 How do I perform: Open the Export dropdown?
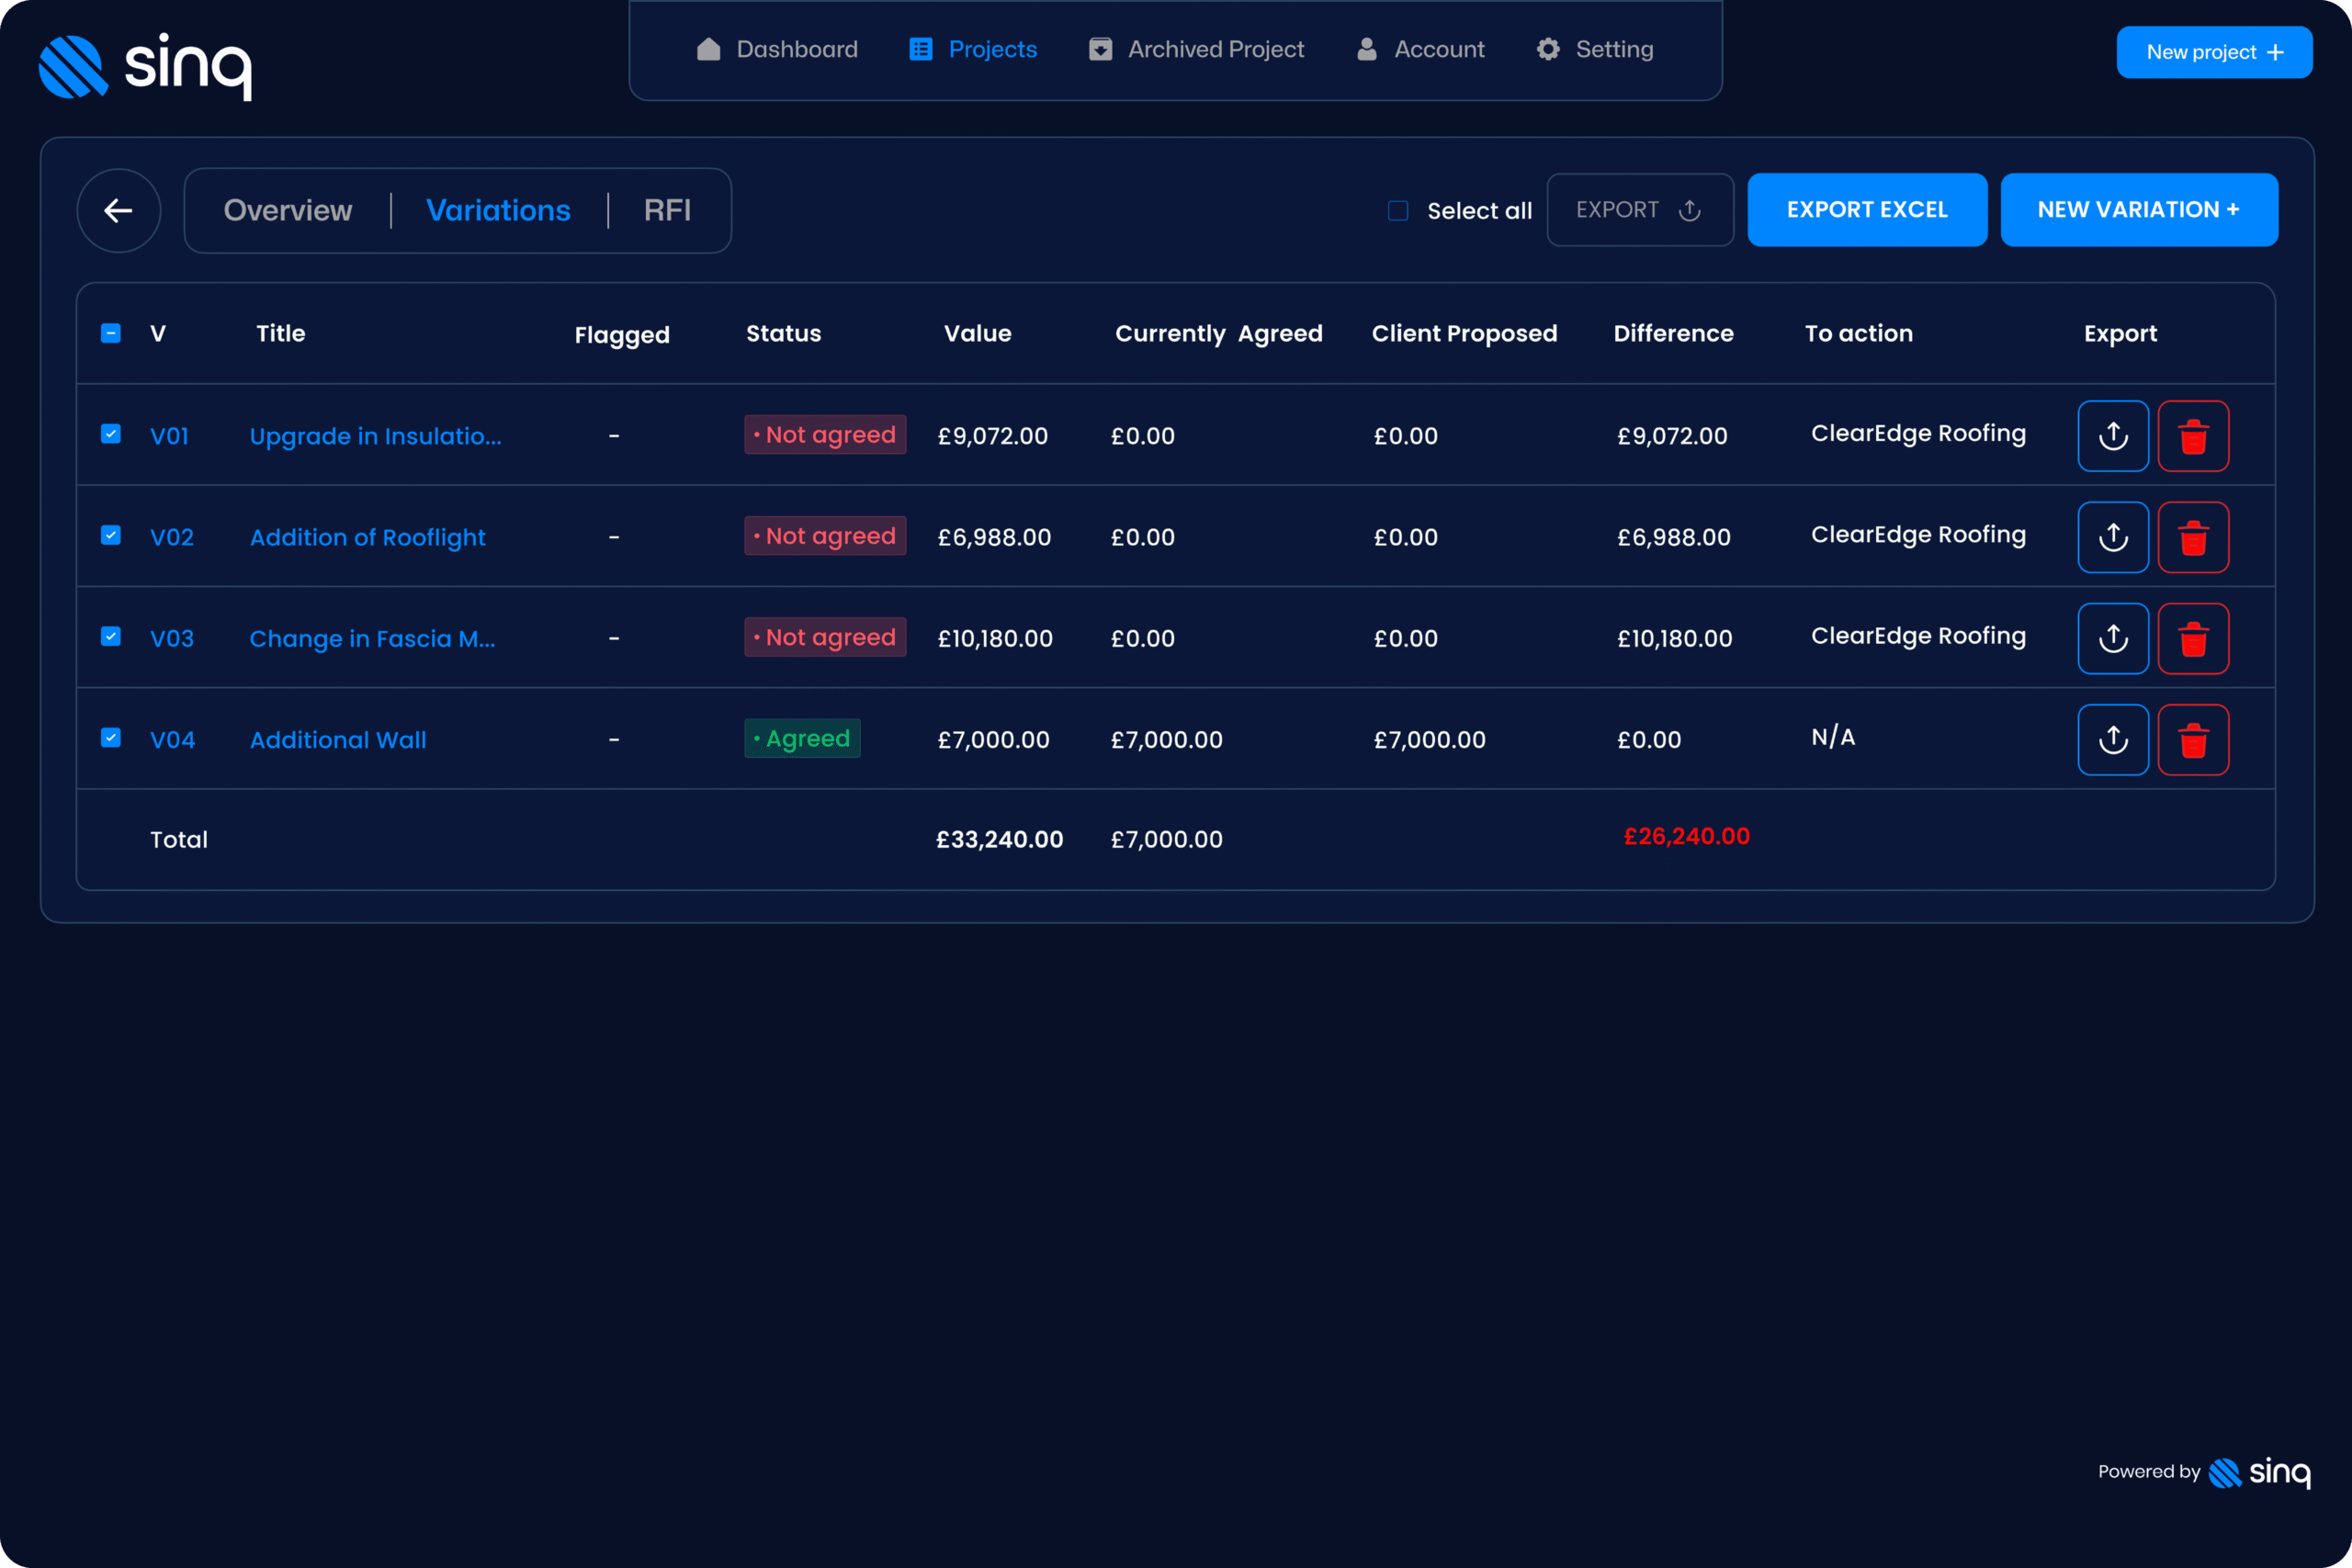pos(1639,210)
